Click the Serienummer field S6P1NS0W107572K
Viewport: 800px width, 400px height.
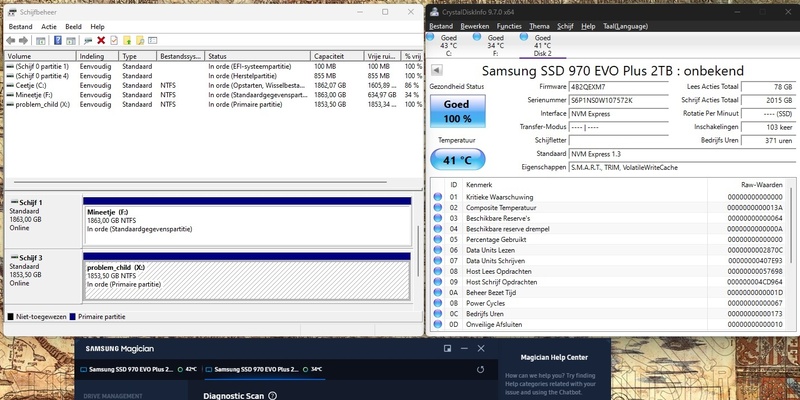coord(618,101)
